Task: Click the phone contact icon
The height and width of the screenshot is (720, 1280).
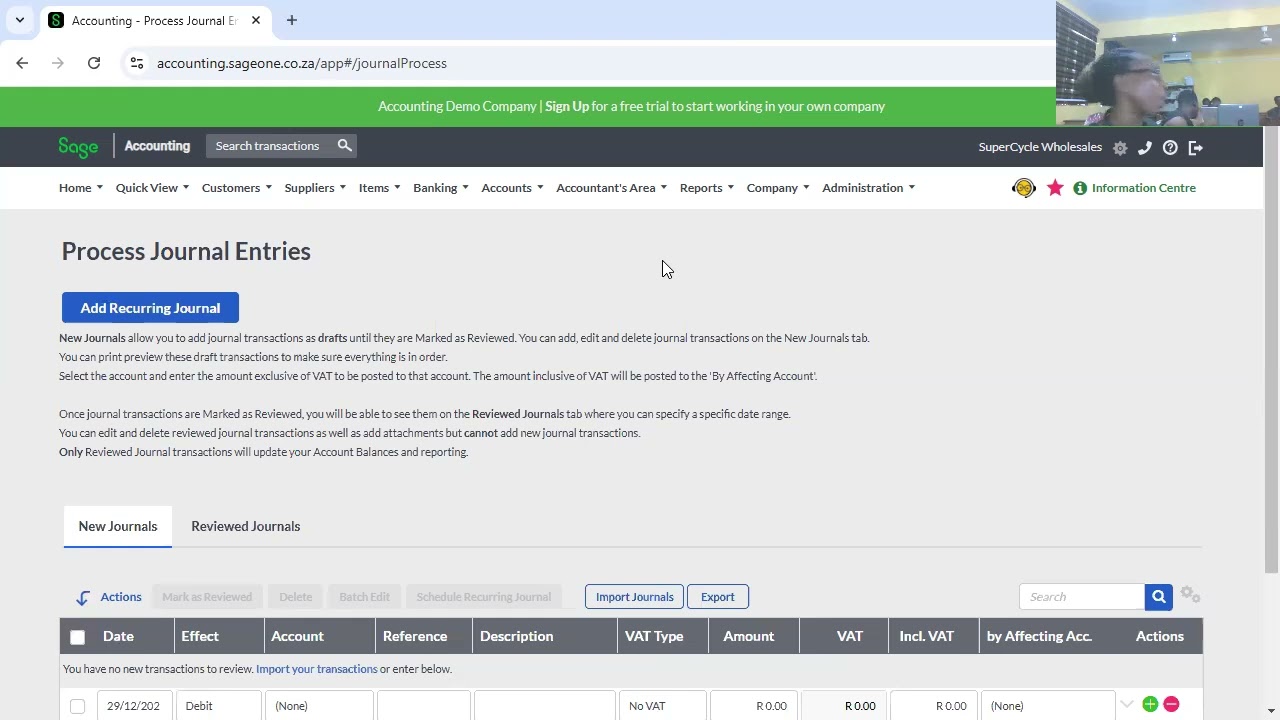Action: point(1145,148)
